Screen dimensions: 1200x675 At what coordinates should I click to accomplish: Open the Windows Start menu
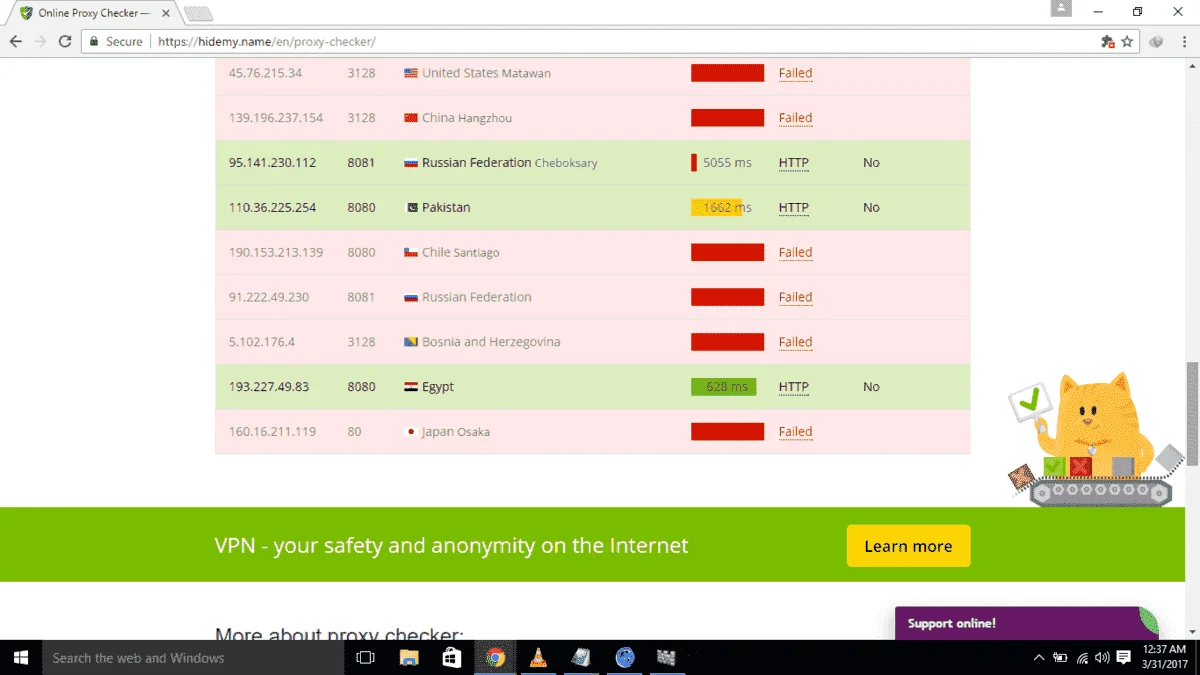click(20, 658)
